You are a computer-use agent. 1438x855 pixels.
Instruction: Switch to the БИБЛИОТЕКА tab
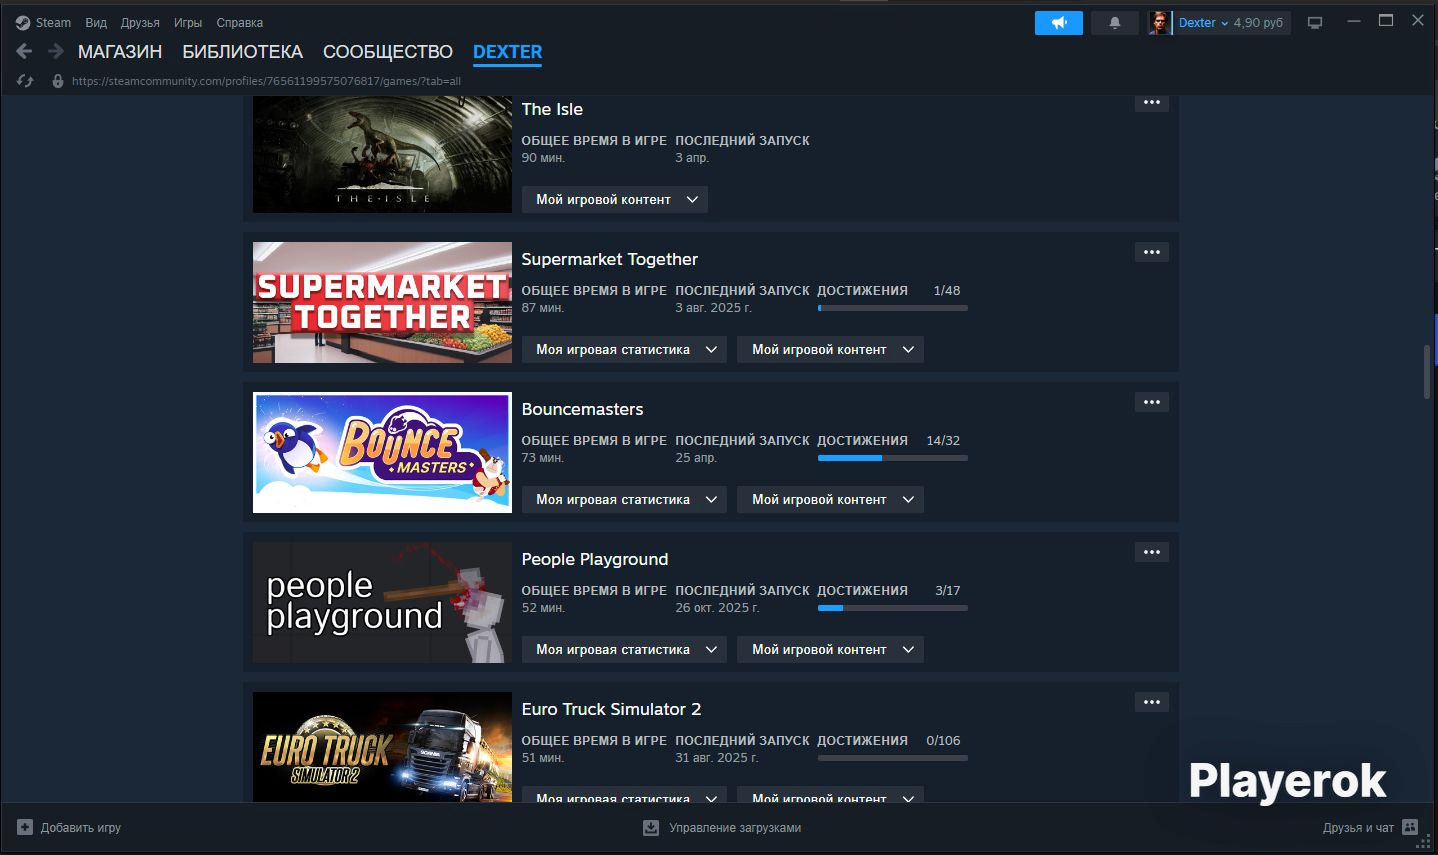point(243,52)
